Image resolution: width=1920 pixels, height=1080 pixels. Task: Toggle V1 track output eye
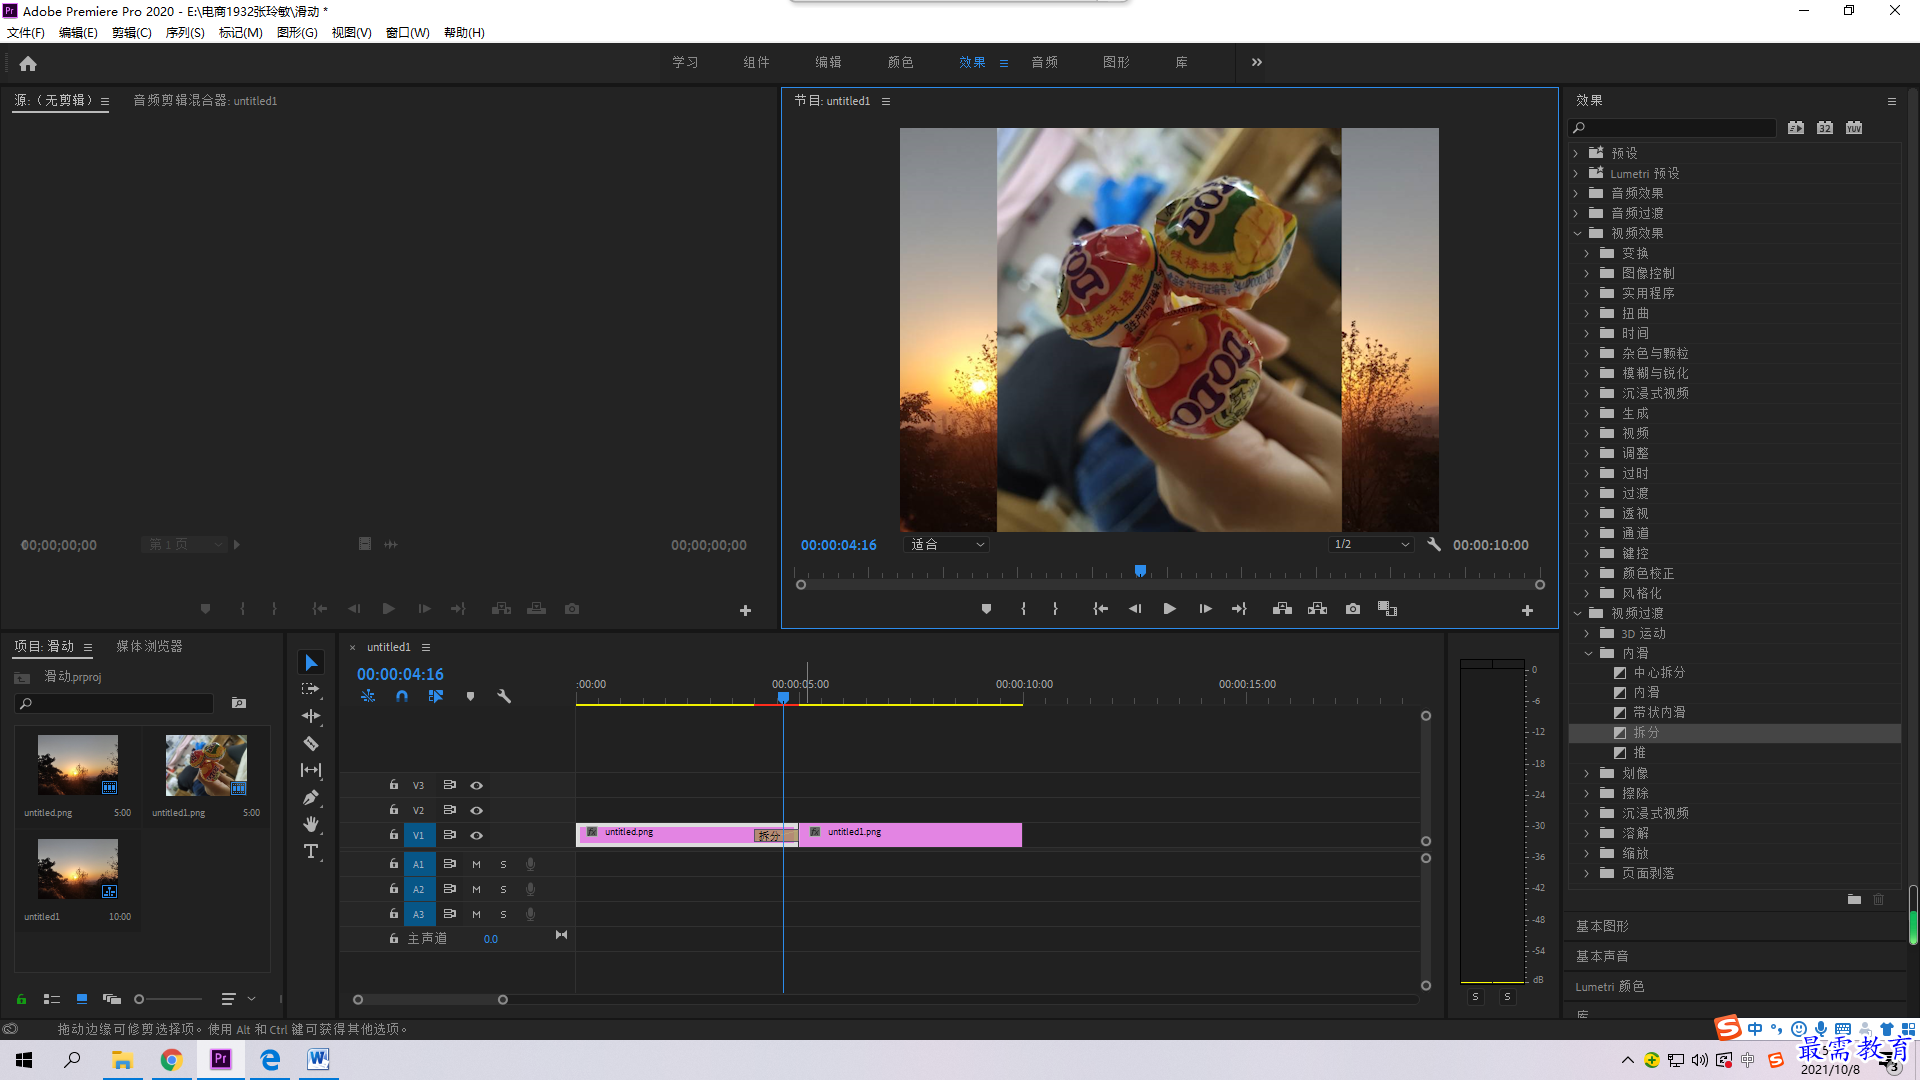[477, 836]
